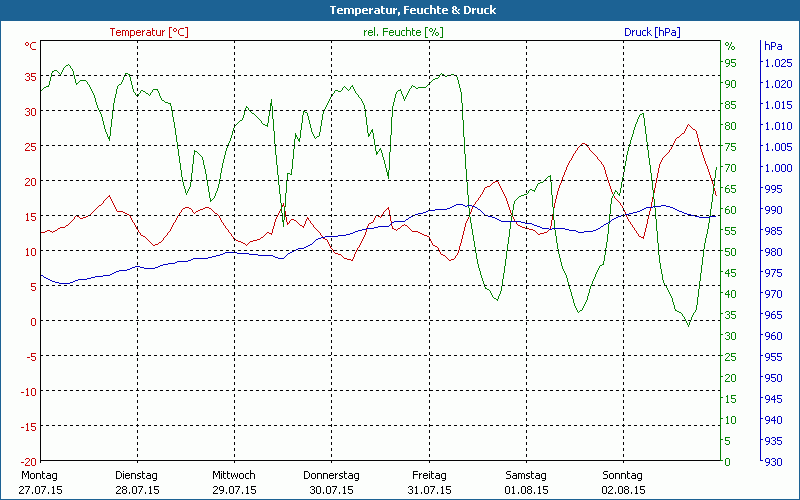The height and width of the screenshot is (500, 800).
Task: Click the green humidity peak on Montag morning
Action: pyautogui.click(x=68, y=65)
